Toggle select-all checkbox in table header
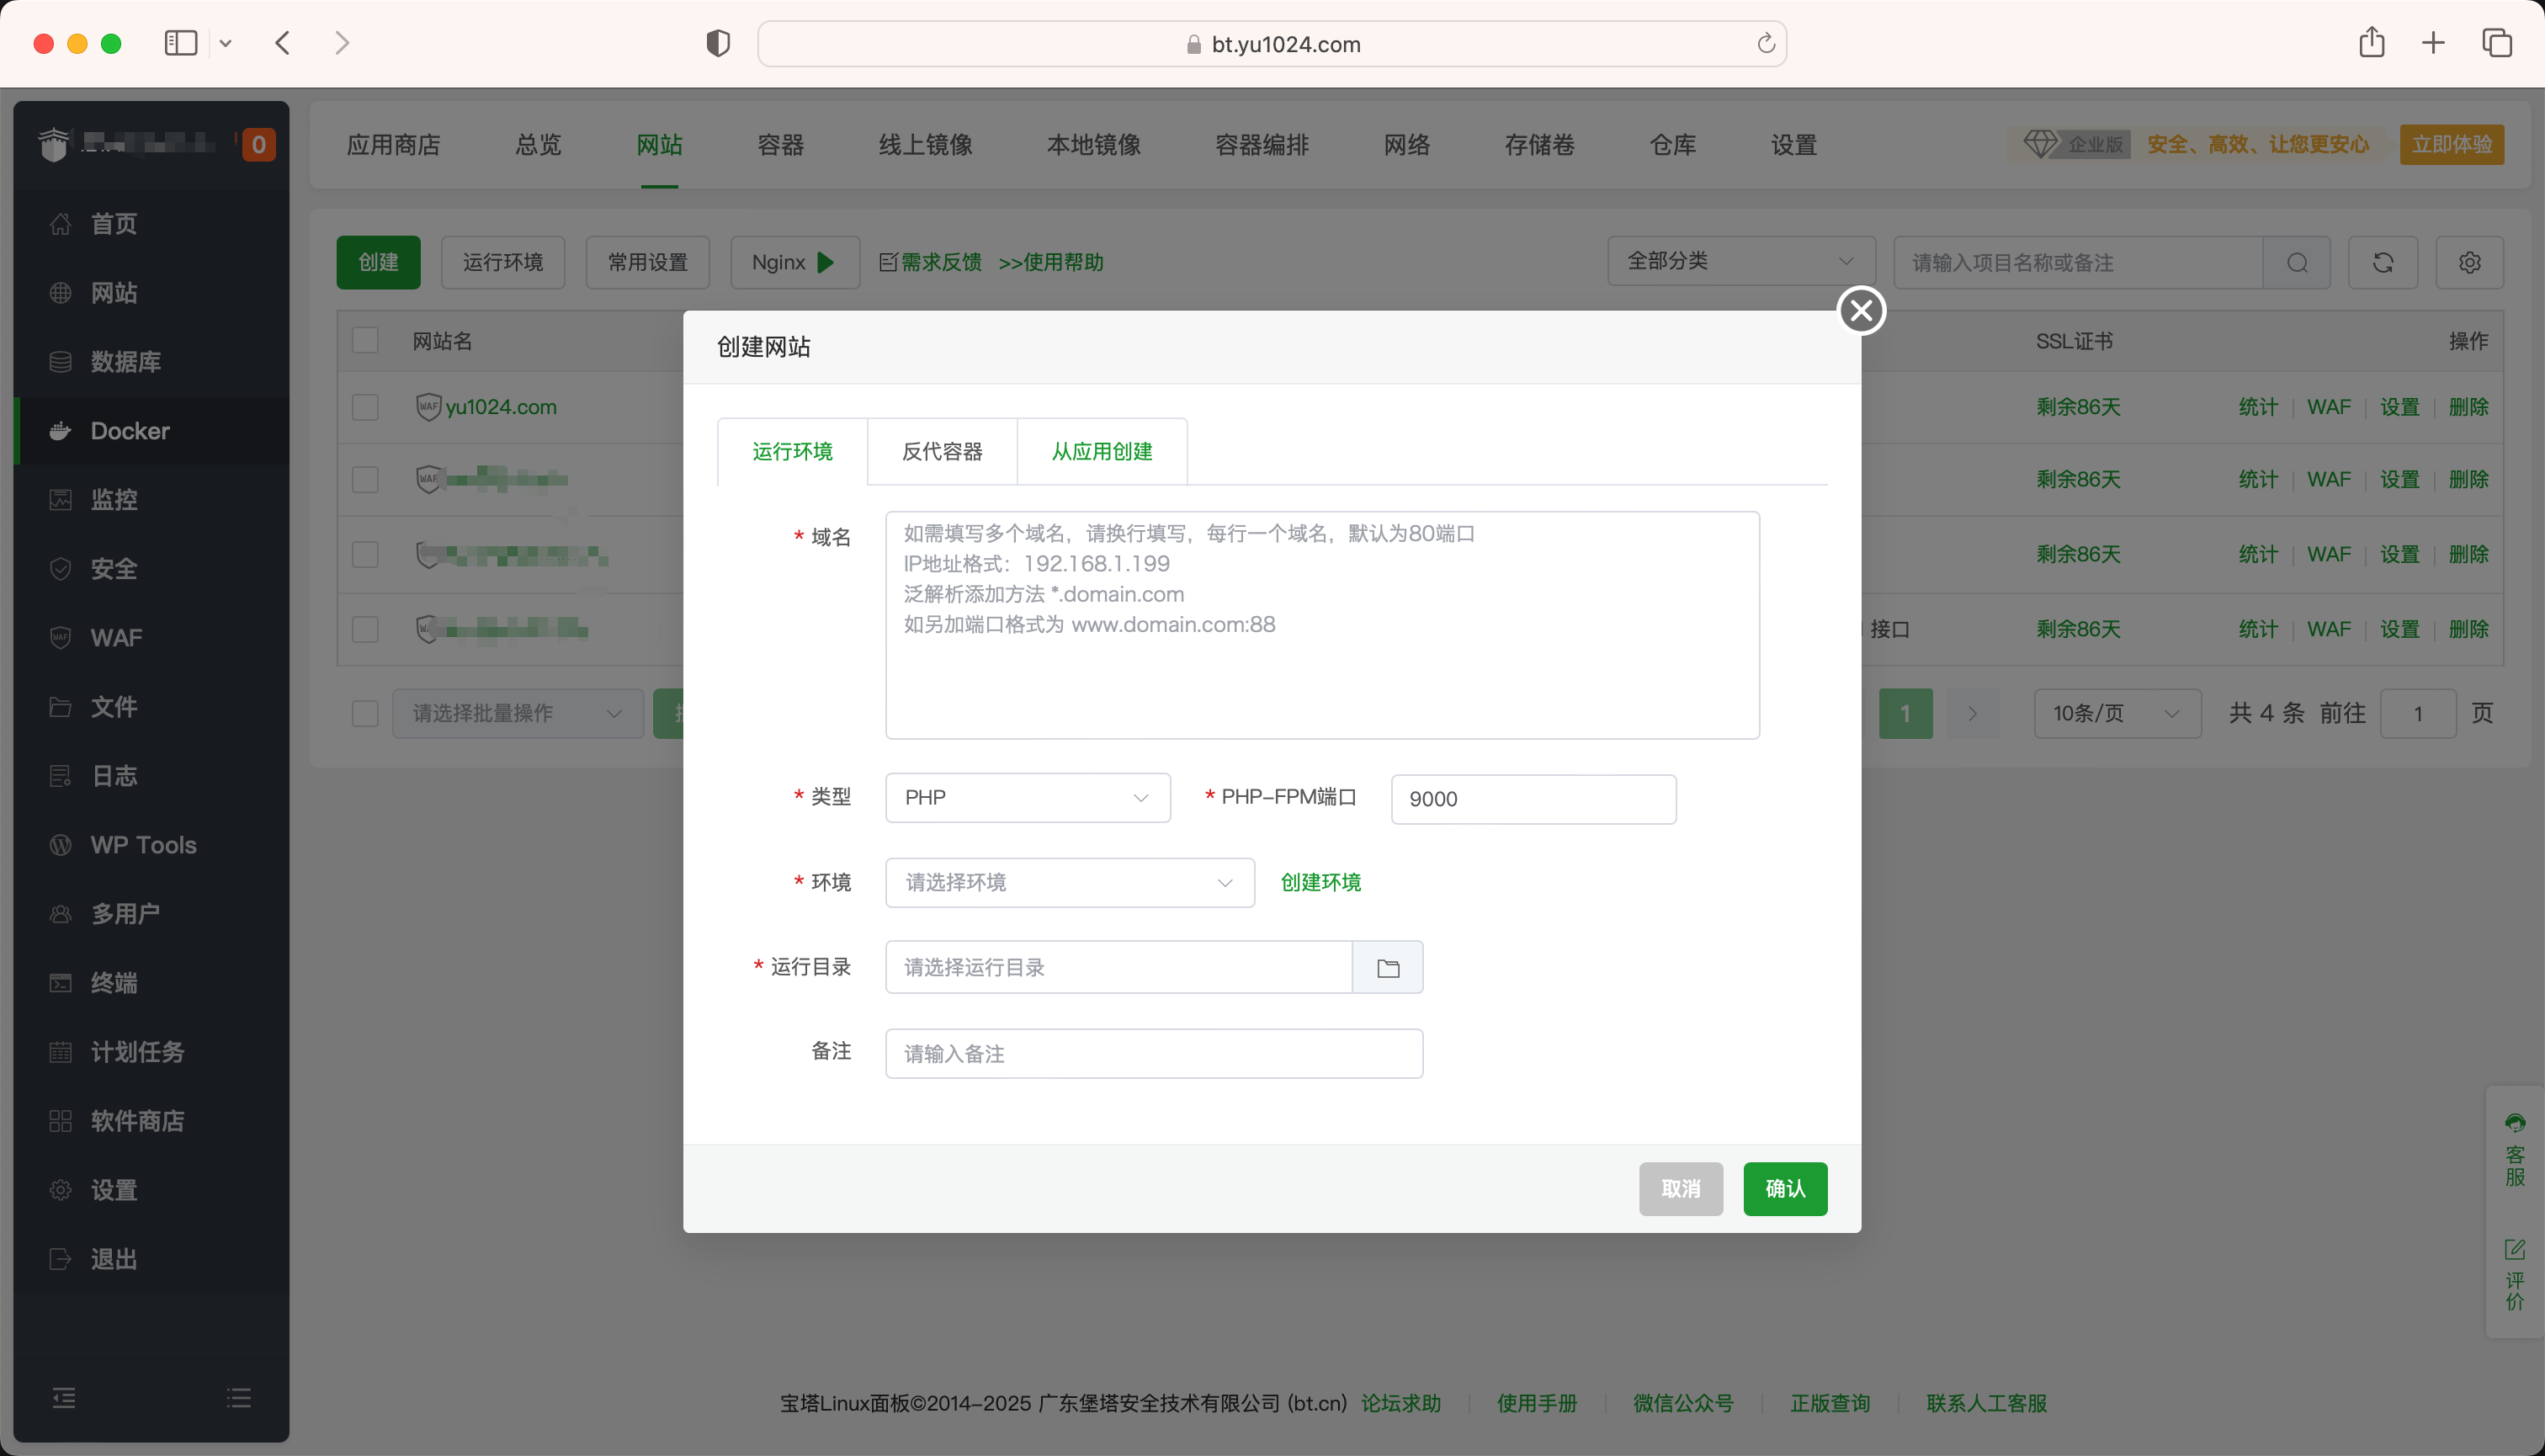This screenshot has width=2545, height=1456. coord(365,340)
